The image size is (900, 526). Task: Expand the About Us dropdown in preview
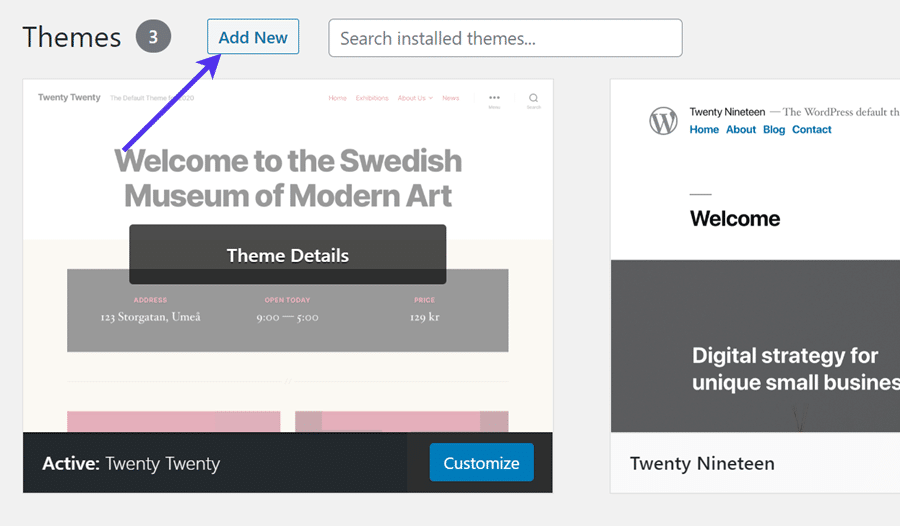click(414, 98)
